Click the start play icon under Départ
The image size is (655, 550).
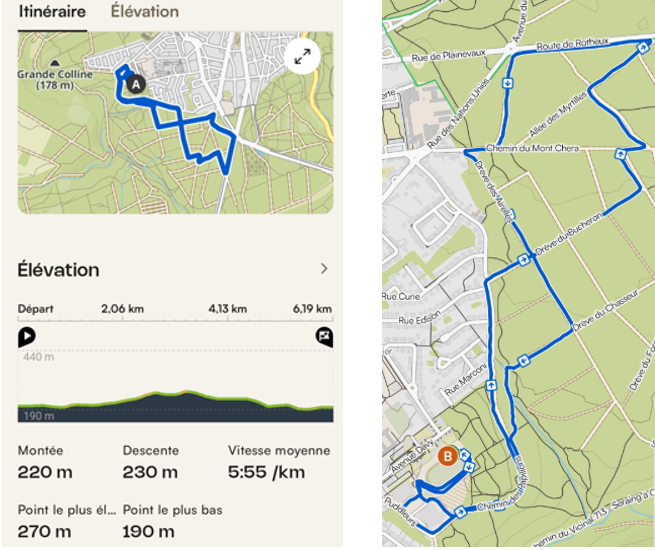pyautogui.click(x=27, y=337)
